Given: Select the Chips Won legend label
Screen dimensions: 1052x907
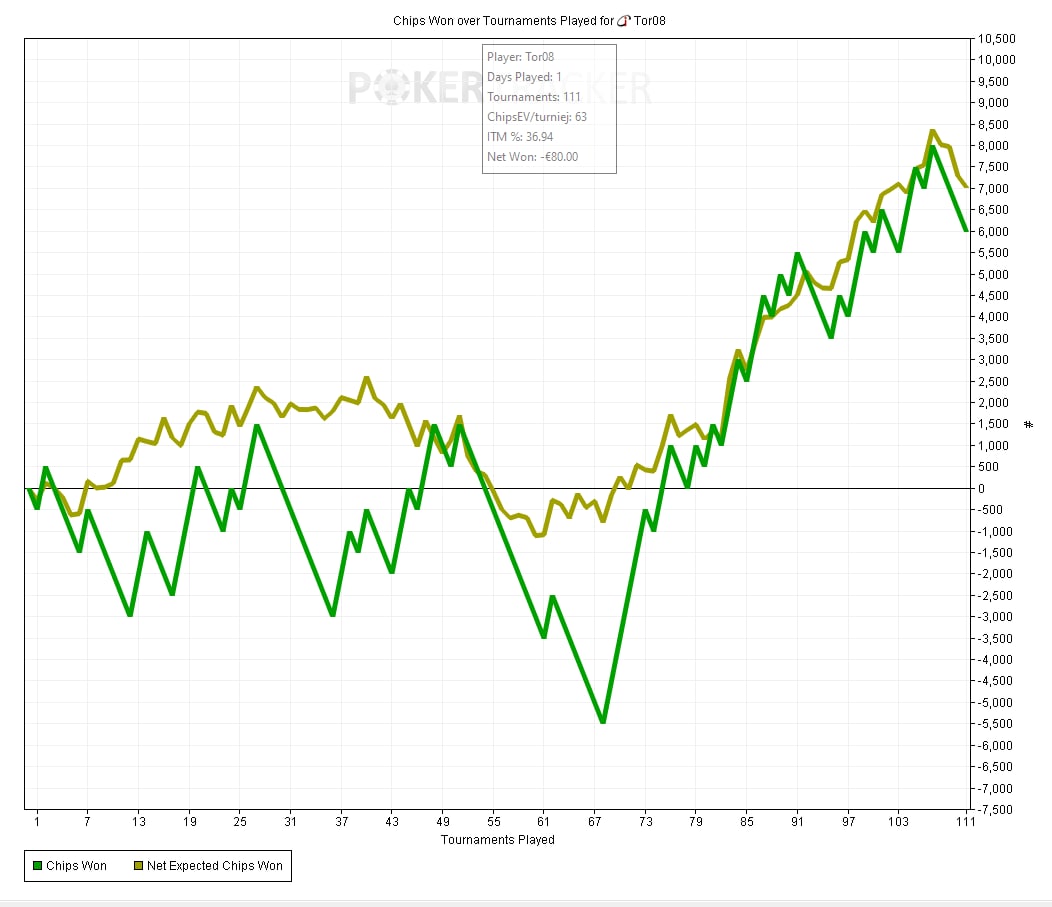Looking at the screenshot, I should coord(76,865).
